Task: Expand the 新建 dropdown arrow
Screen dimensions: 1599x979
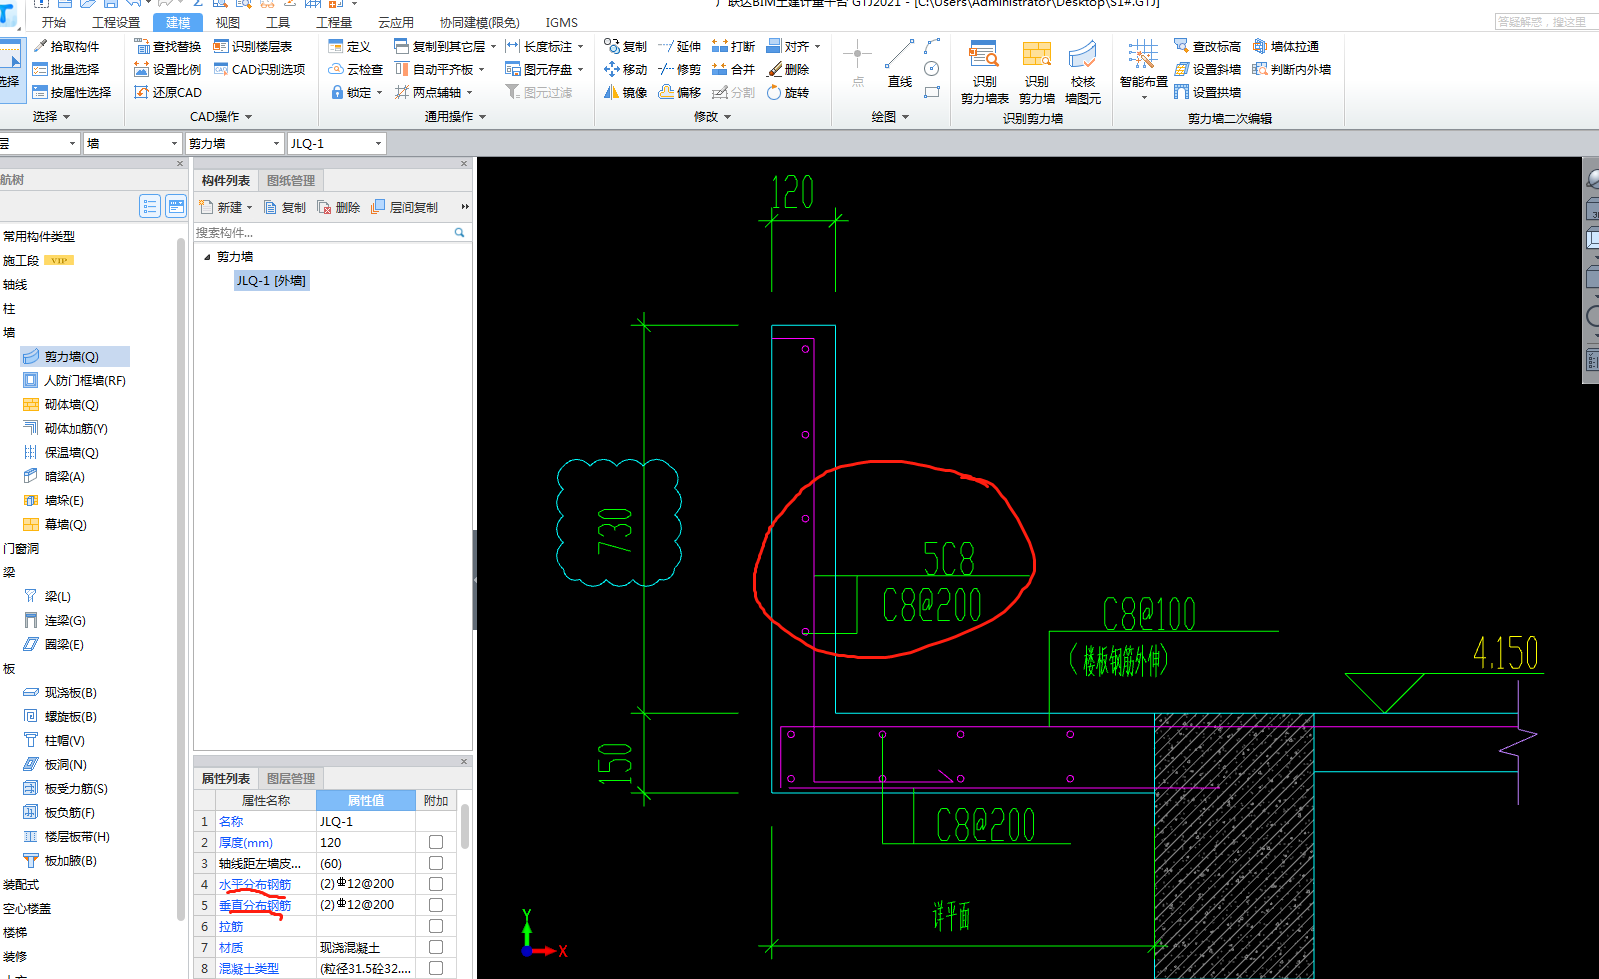Action: point(249,208)
